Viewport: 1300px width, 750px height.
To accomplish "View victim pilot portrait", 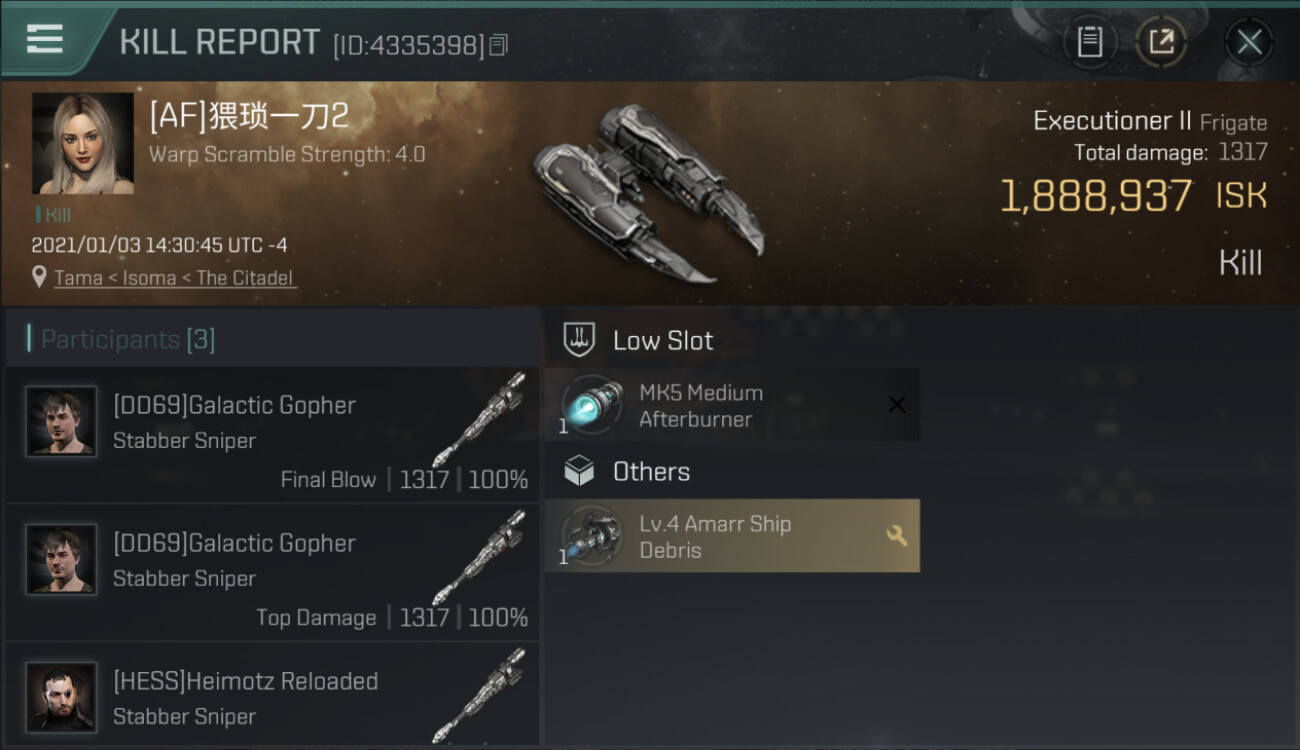I will (x=83, y=143).
